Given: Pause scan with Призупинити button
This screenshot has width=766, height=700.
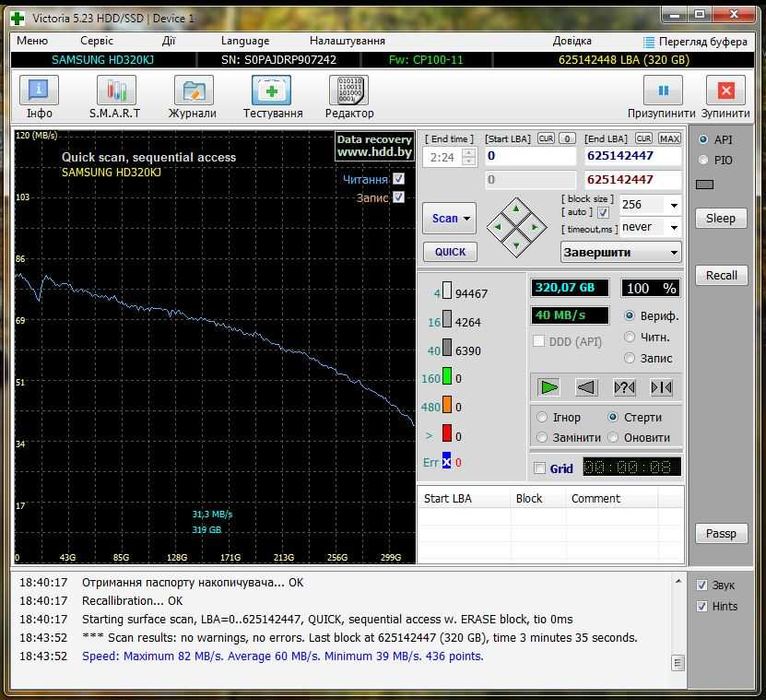Looking at the screenshot, I should pyautogui.click(x=662, y=92).
